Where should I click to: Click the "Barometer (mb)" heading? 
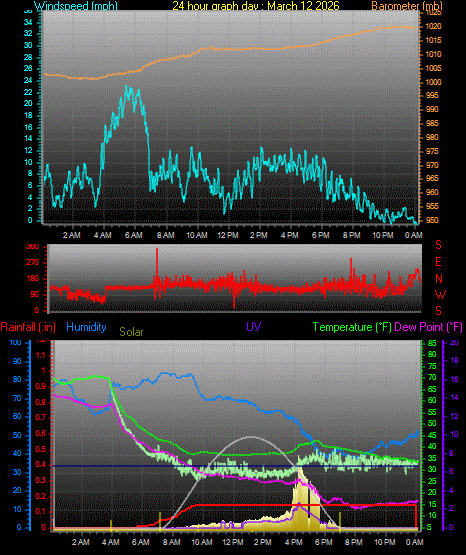[407, 5]
